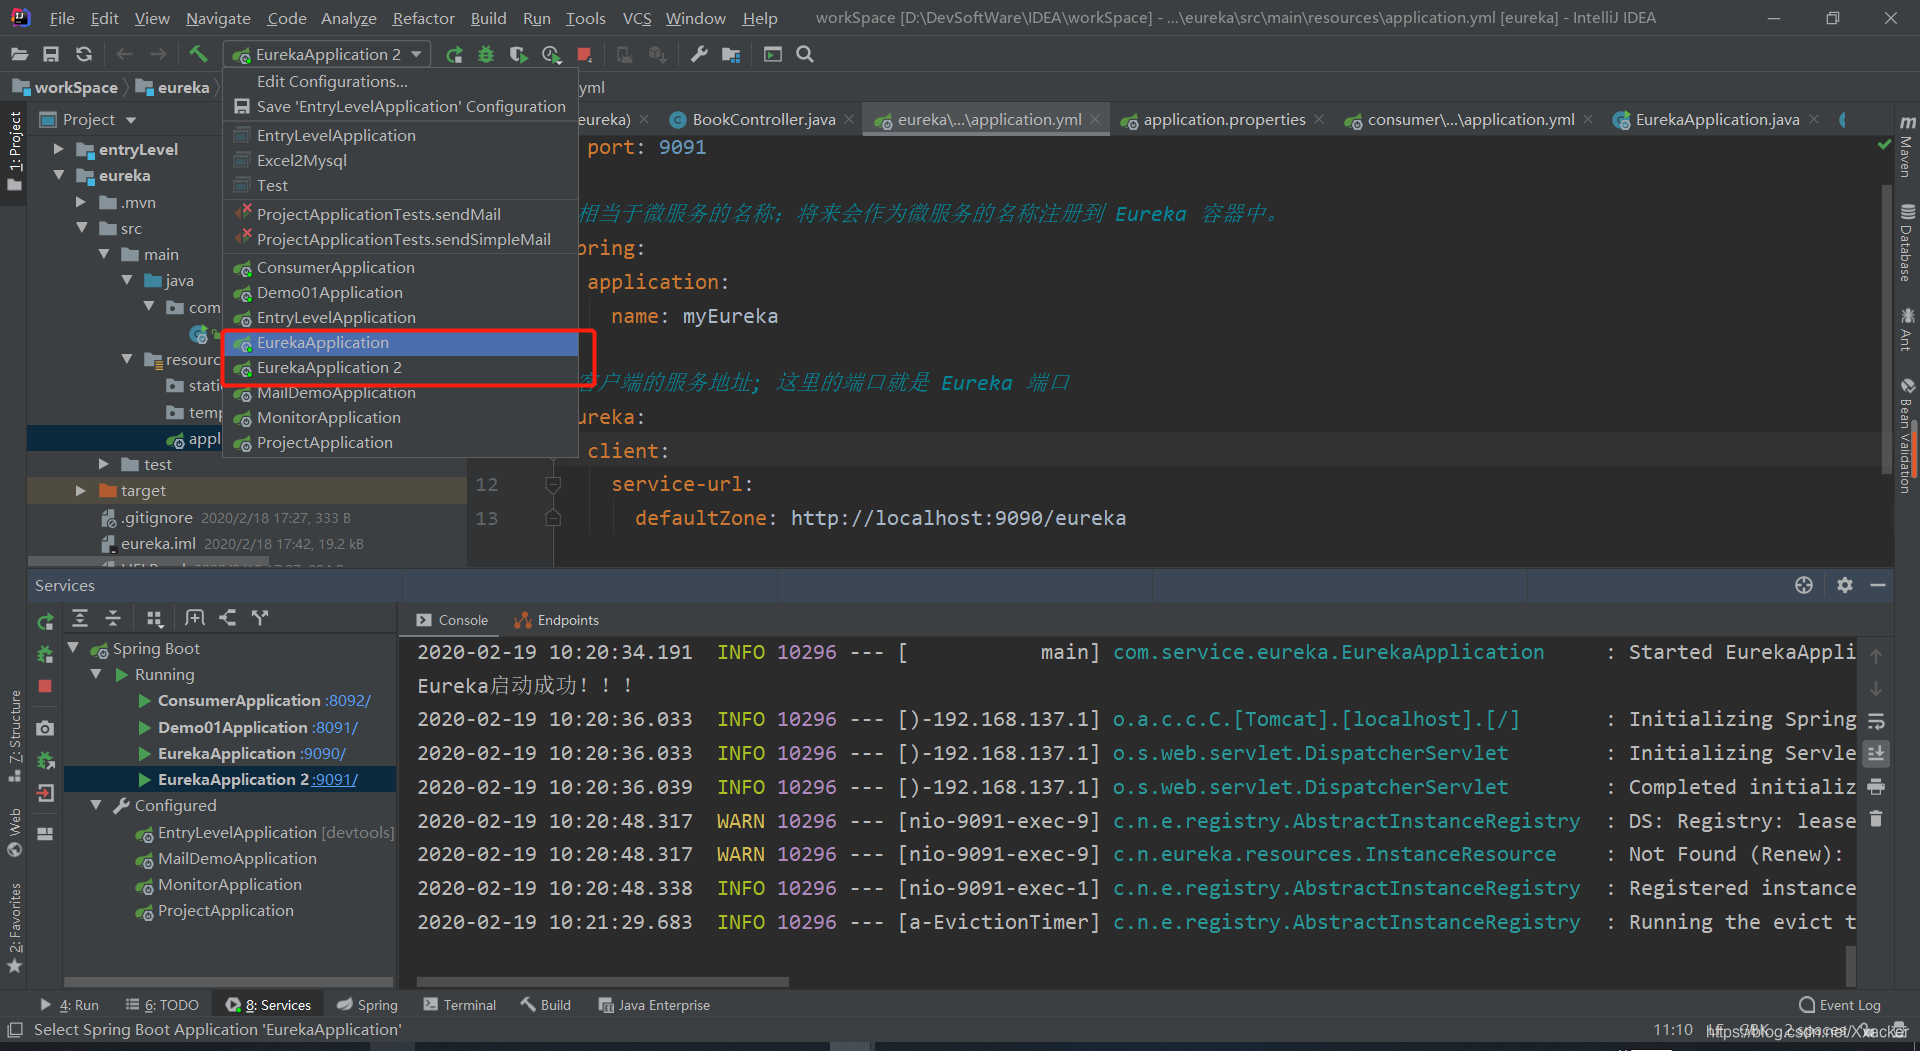The width and height of the screenshot is (1920, 1051).
Task: Click the Search Everywhere magnifier icon
Action: tap(805, 54)
